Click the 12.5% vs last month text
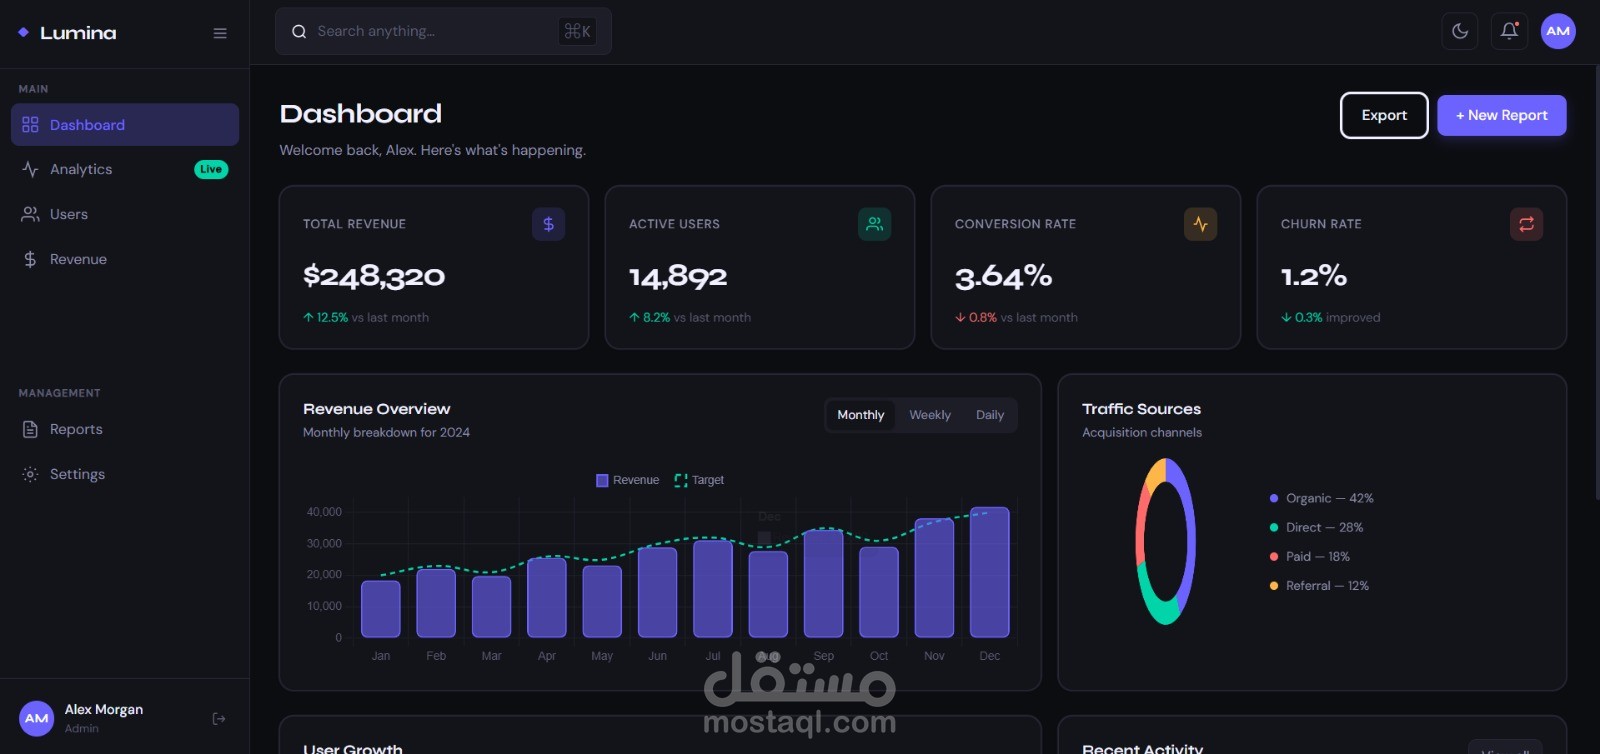Screen dimensions: 1600x754 point(366,317)
